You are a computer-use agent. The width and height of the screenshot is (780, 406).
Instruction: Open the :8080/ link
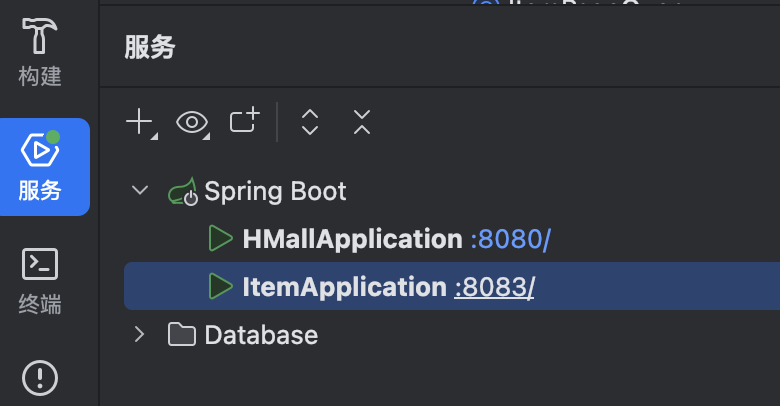click(510, 239)
